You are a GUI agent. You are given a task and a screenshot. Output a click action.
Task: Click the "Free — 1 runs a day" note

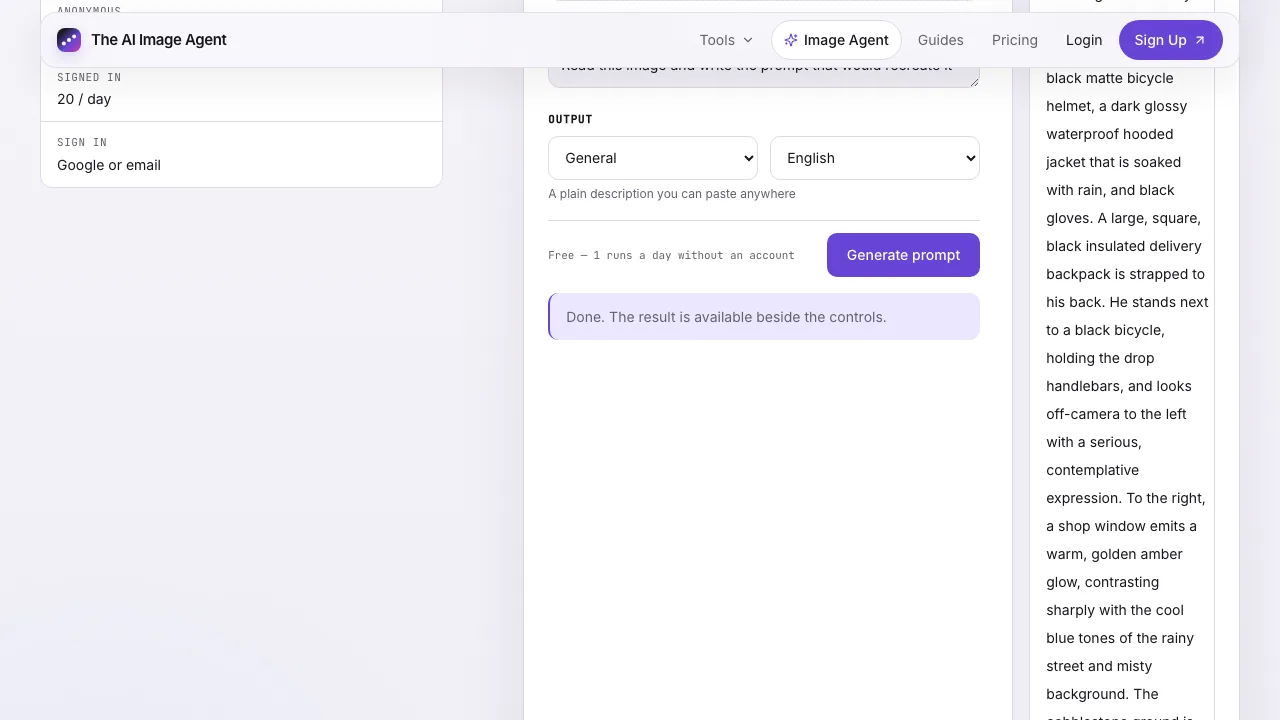671,256
